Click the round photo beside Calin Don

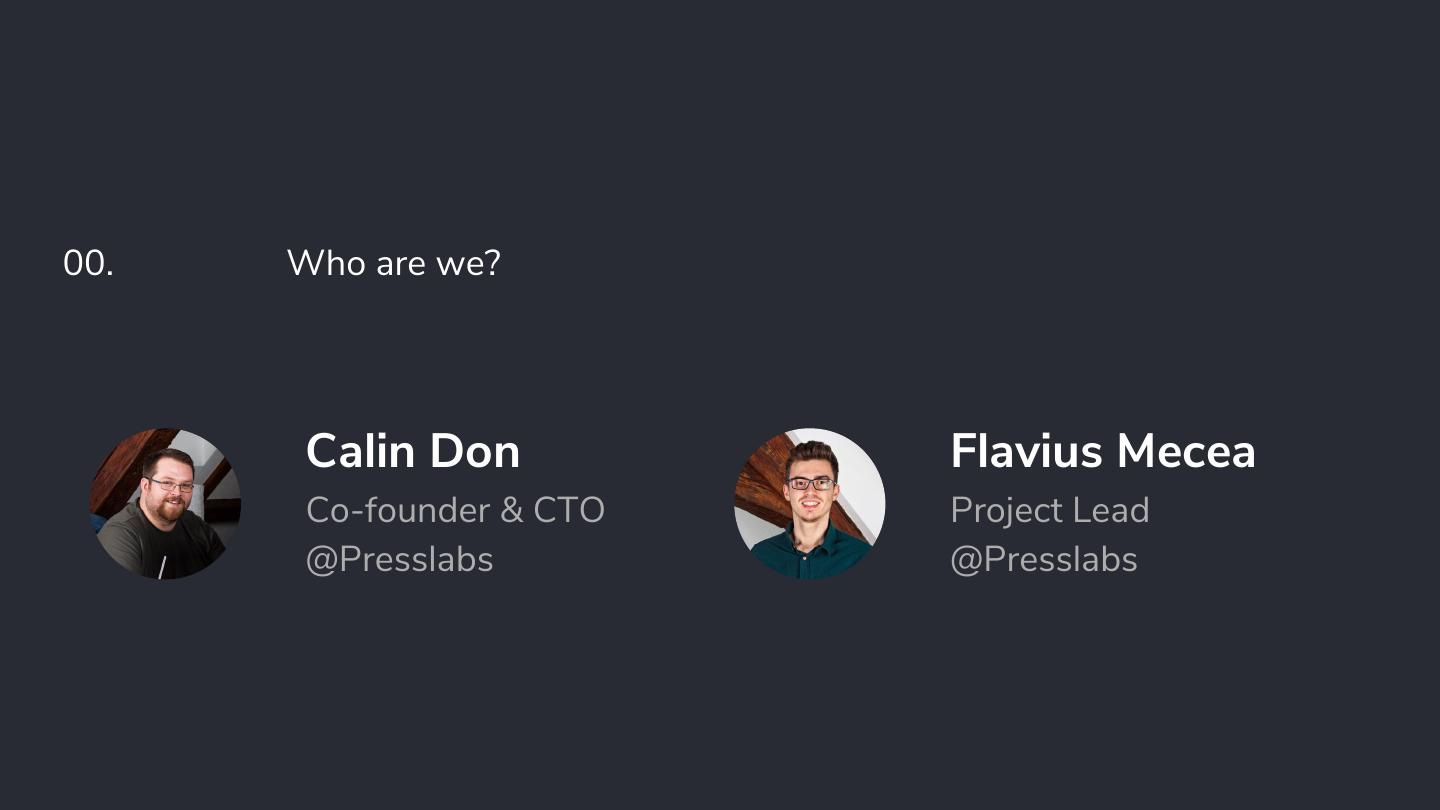pyautogui.click(x=165, y=504)
